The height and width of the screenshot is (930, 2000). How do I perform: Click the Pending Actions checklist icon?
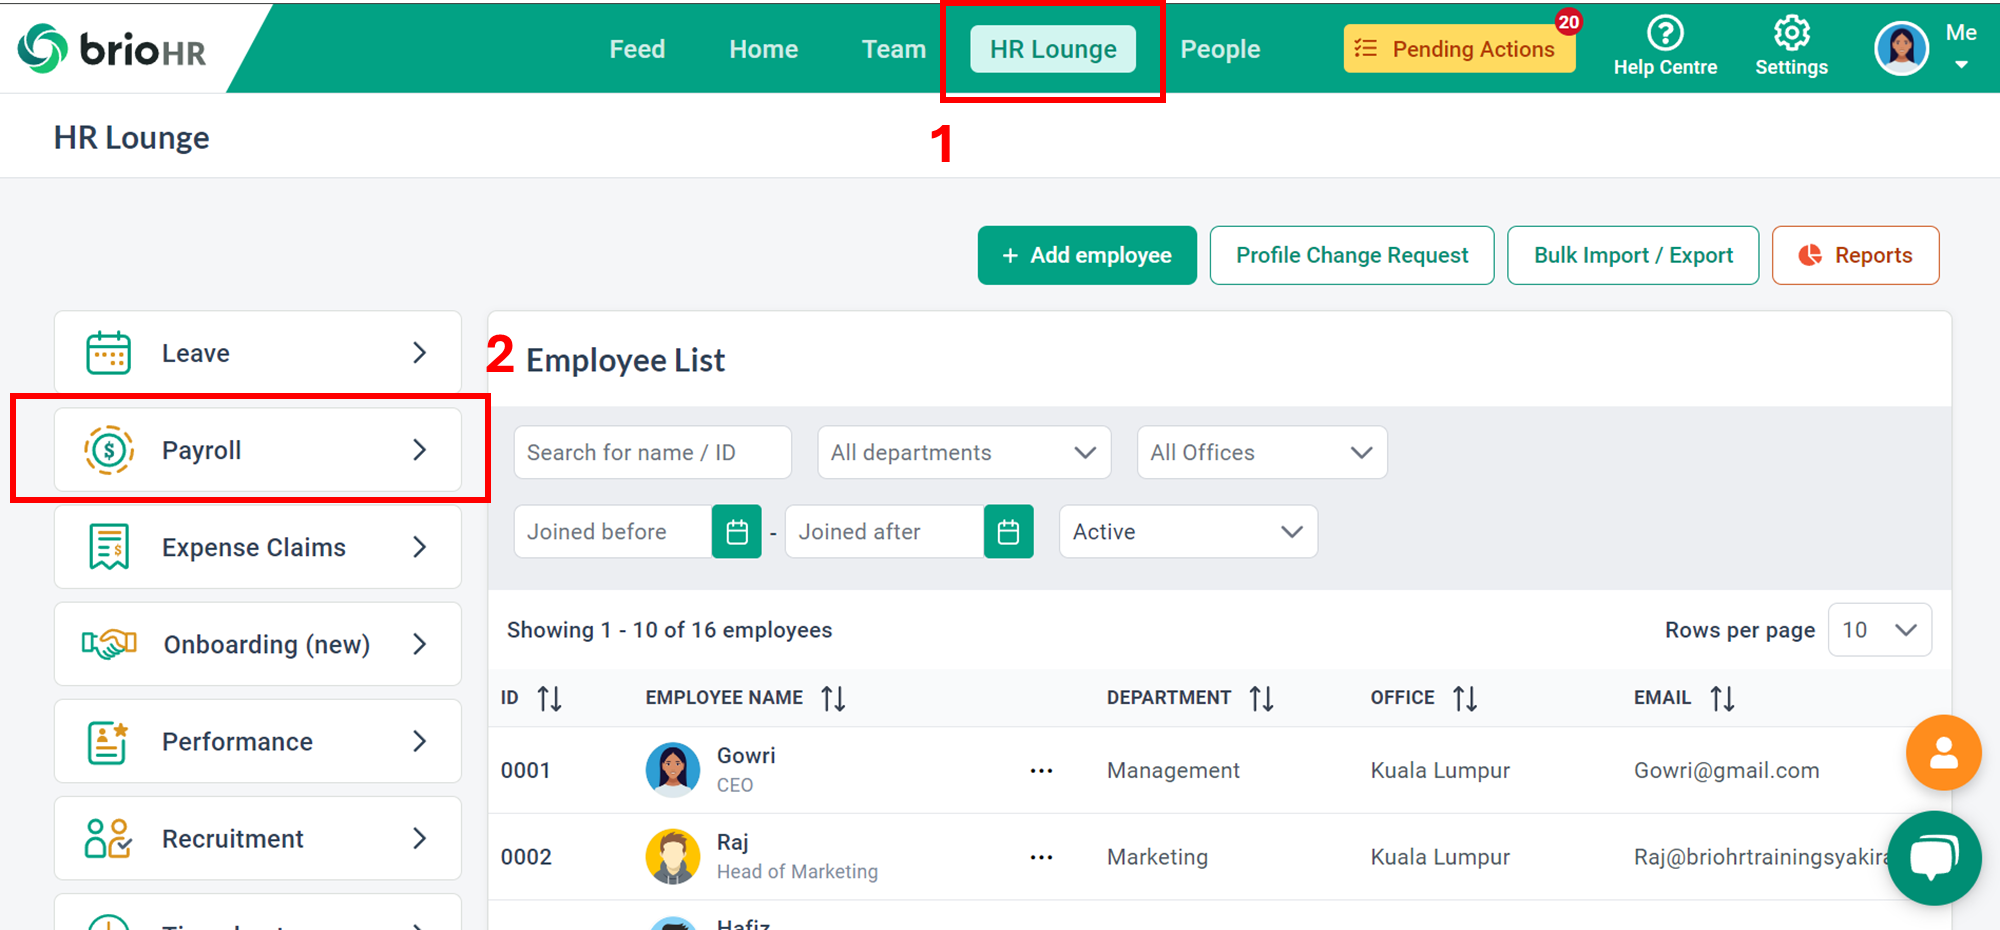(x=1363, y=48)
